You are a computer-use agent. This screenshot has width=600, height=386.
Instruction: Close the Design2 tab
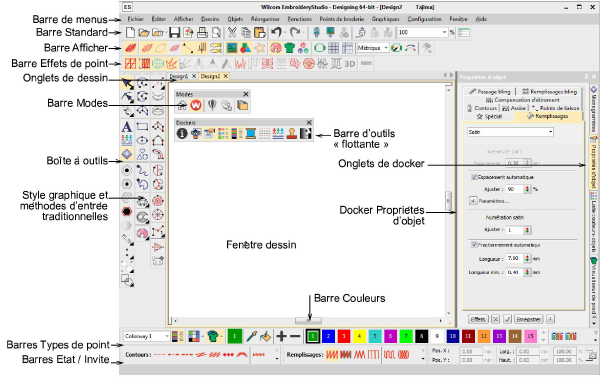[226, 76]
